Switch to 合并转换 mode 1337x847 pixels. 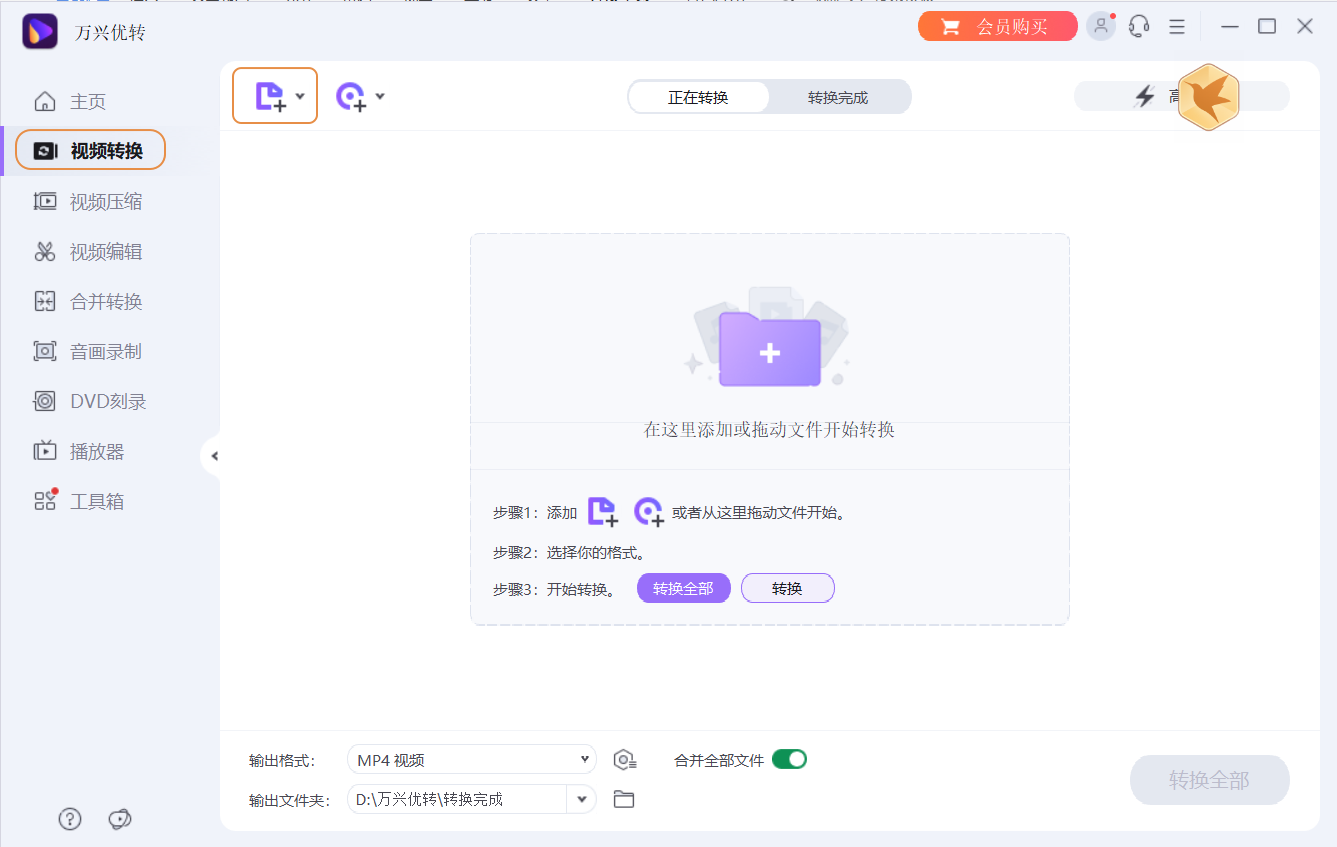point(90,301)
